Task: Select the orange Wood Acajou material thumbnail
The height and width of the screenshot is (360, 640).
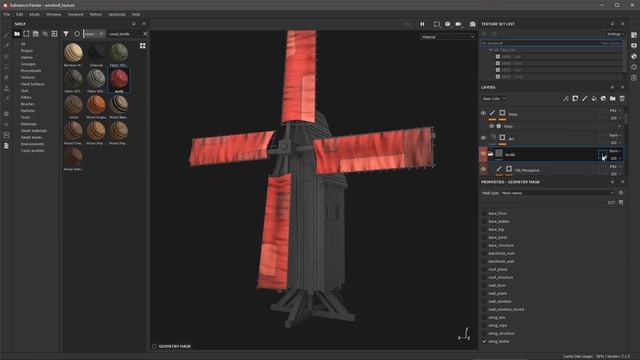Action: pyautogui.click(x=96, y=105)
